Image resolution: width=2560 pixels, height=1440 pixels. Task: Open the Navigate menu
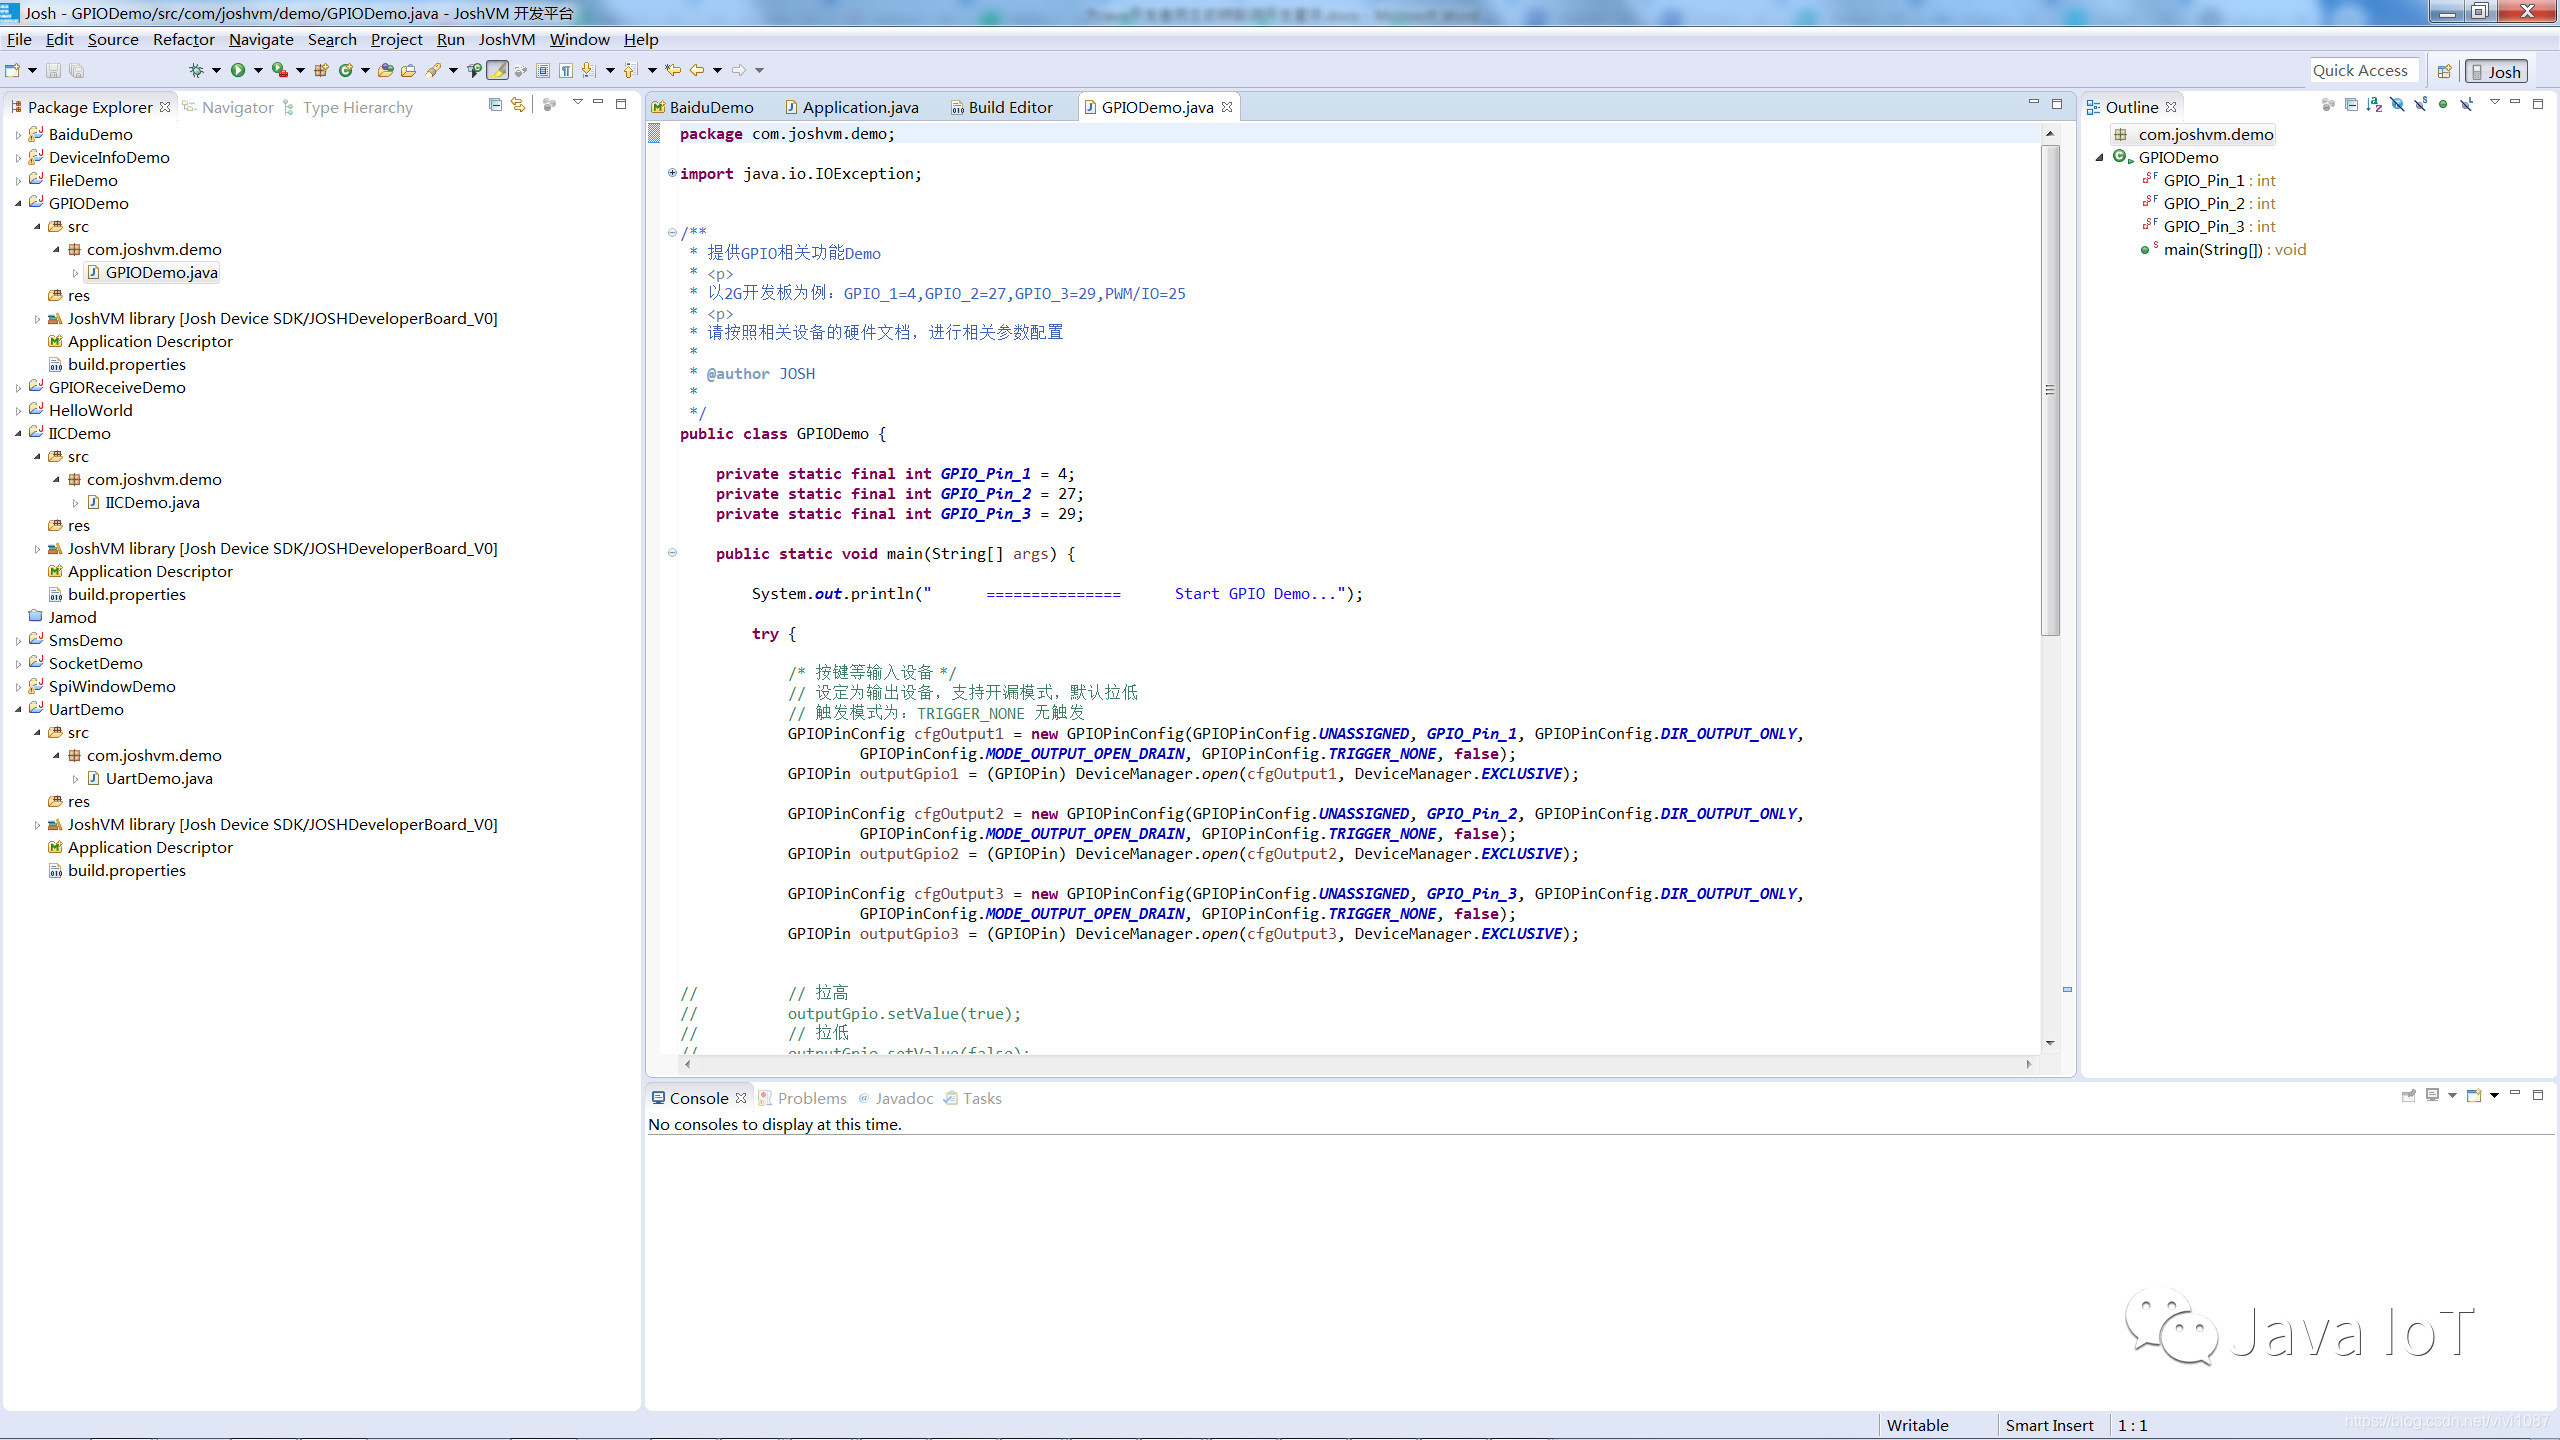pos(261,40)
